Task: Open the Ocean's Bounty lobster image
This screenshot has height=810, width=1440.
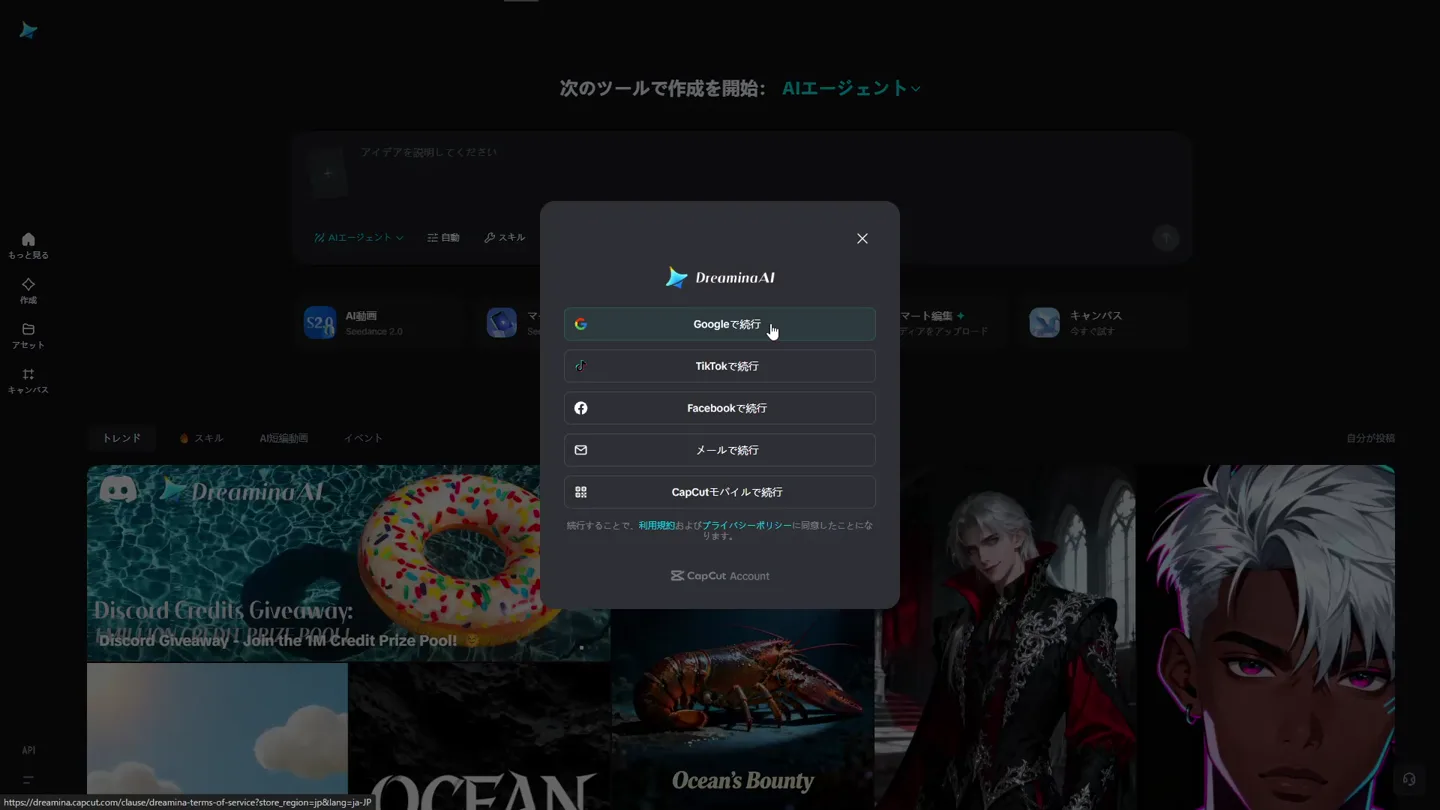Action: point(743,707)
